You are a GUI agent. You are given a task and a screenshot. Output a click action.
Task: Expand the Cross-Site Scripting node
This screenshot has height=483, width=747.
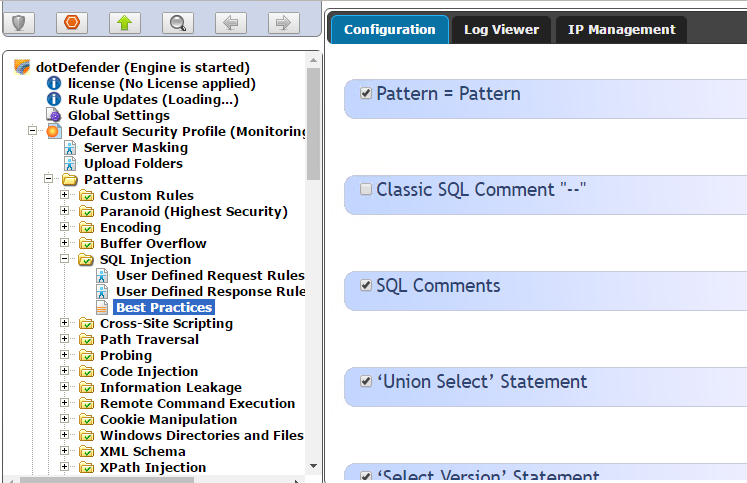tap(64, 322)
